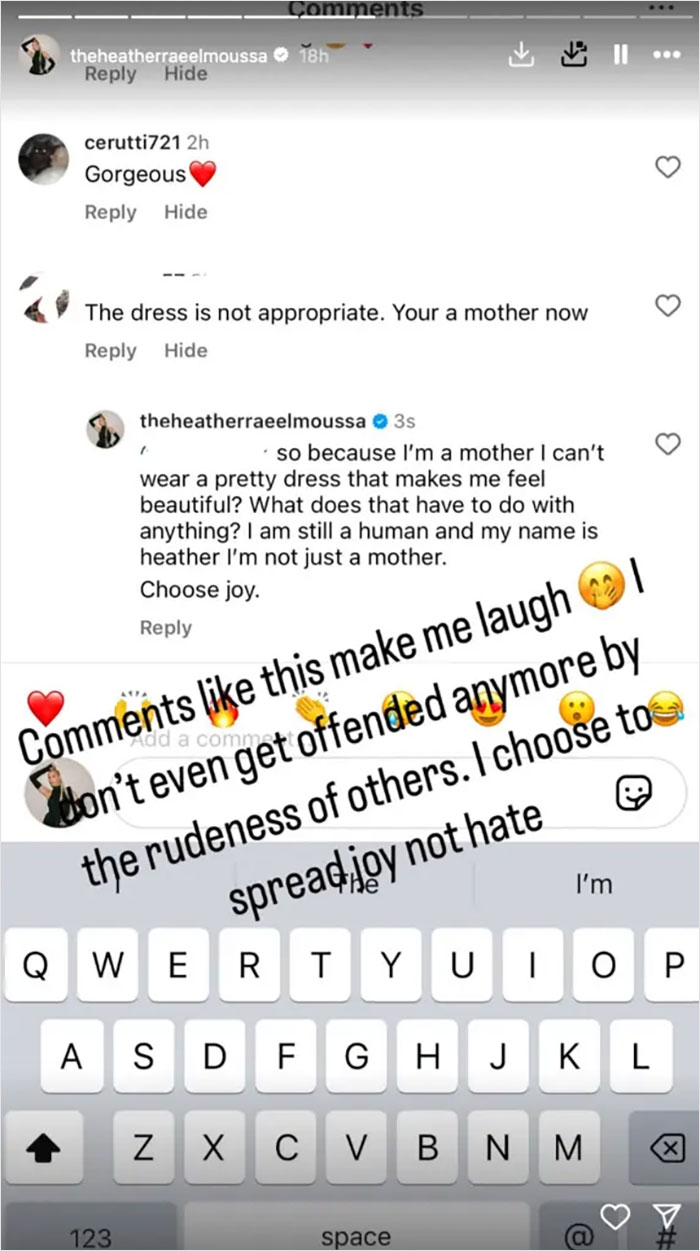The width and height of the screenshot is (700, 1251).
Task: Pause the story playback
Action: (x=622, y=55)
